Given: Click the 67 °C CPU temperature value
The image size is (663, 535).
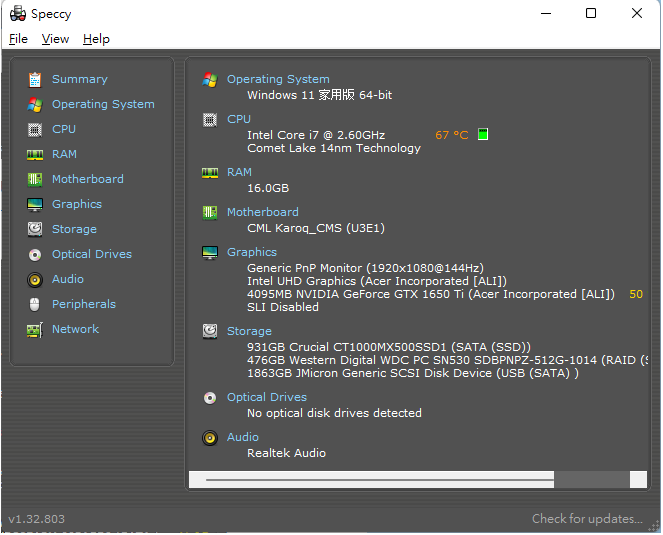Looking at the screenshot, I should coord(452,135).
